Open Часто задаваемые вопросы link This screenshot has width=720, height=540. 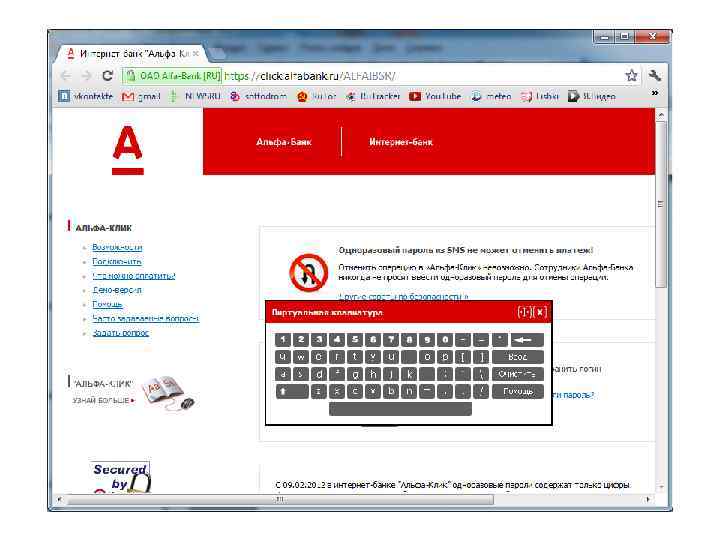coord(146,318)
